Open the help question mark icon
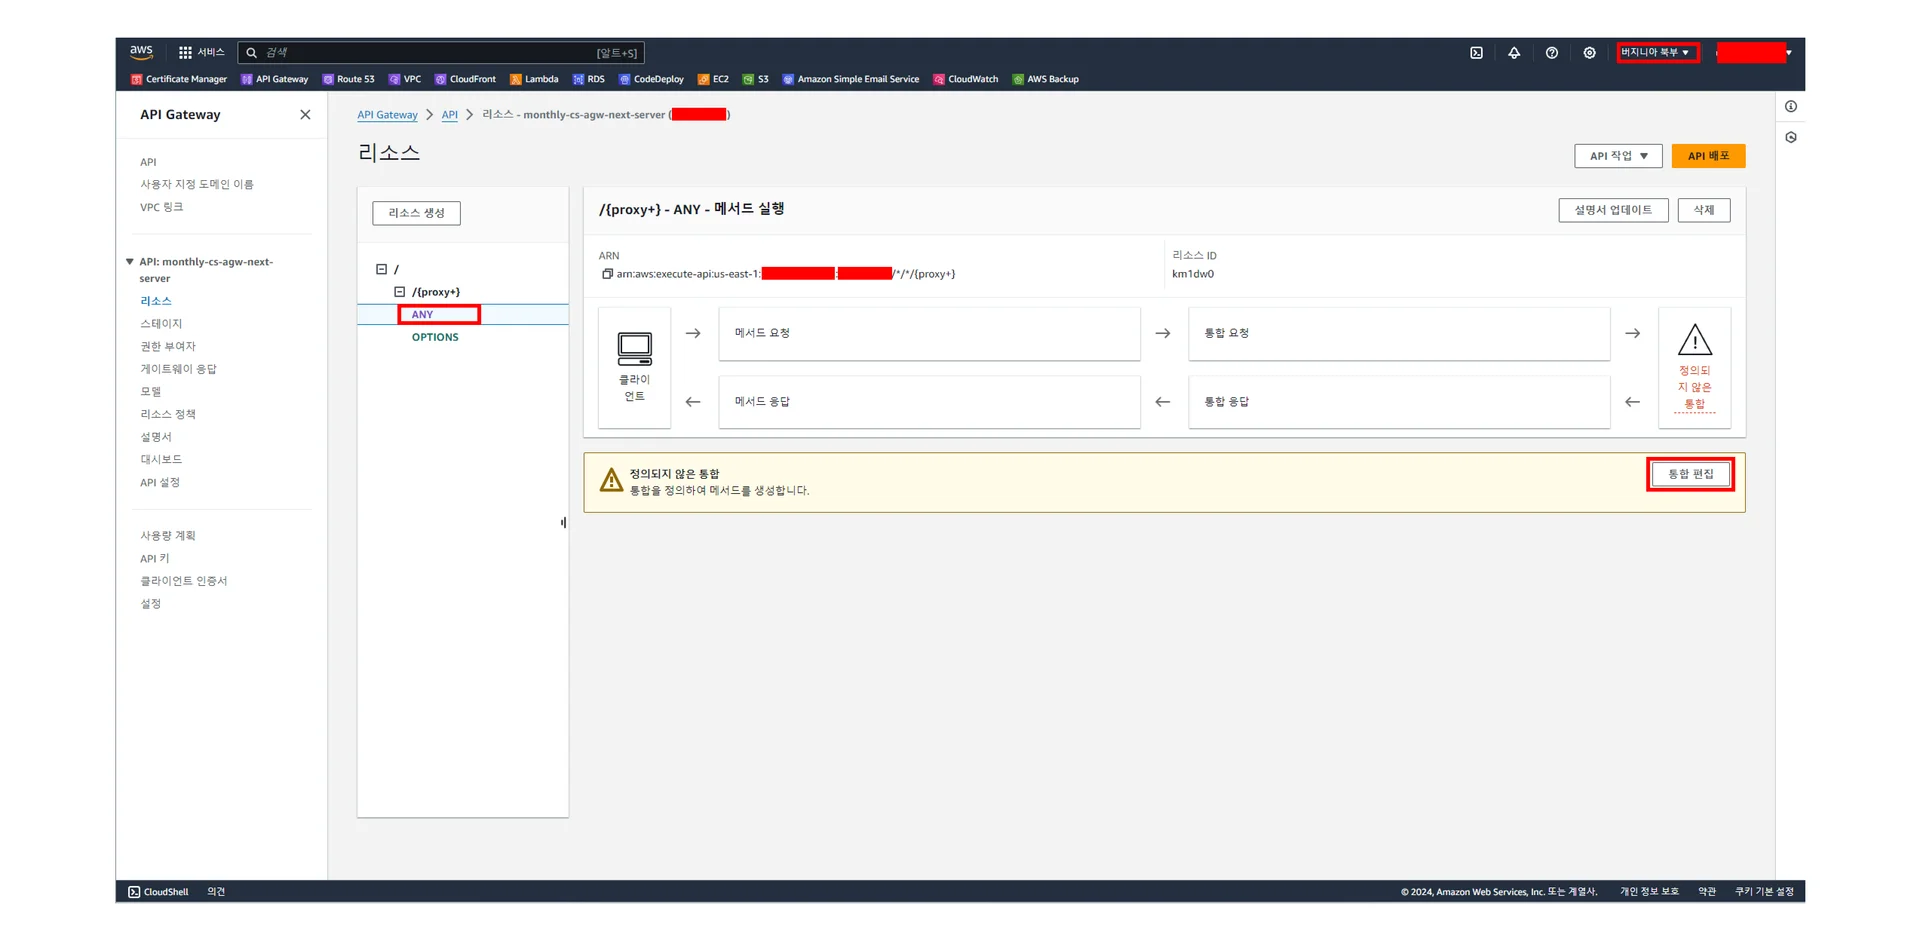1920x941 pixels. point(1551,53)
